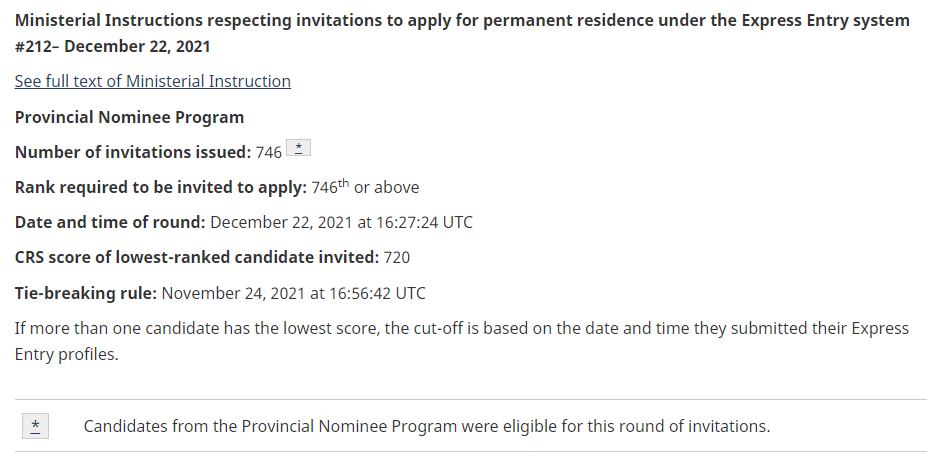
Task: Click the CRS score value 720
Action: tap(397, 257)
